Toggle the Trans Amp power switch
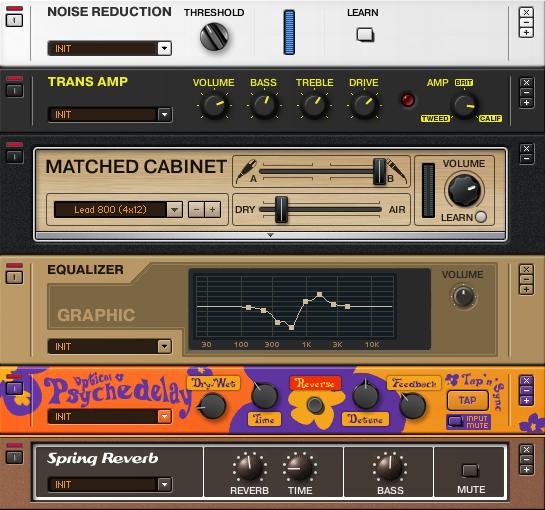The height and width of the screenshot is (510, 545). coord(14,91)
